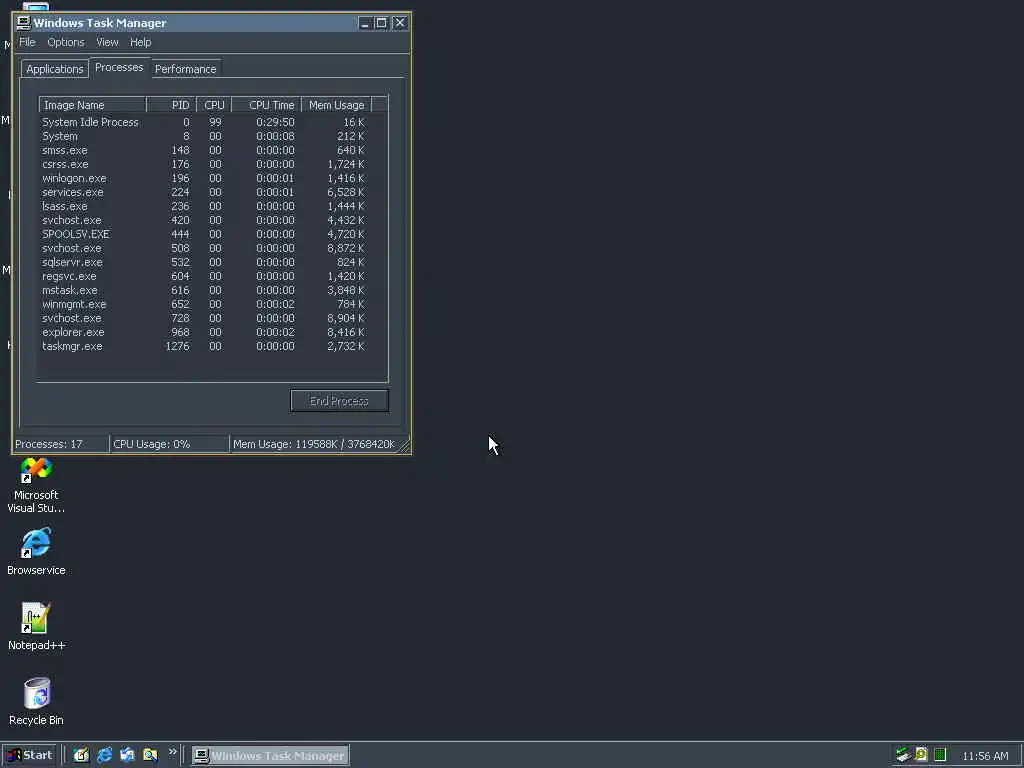The width and height of the screenshot is (1024, 768).
Task: Select the System Idle Process row
Action: [x=204, y=122]
